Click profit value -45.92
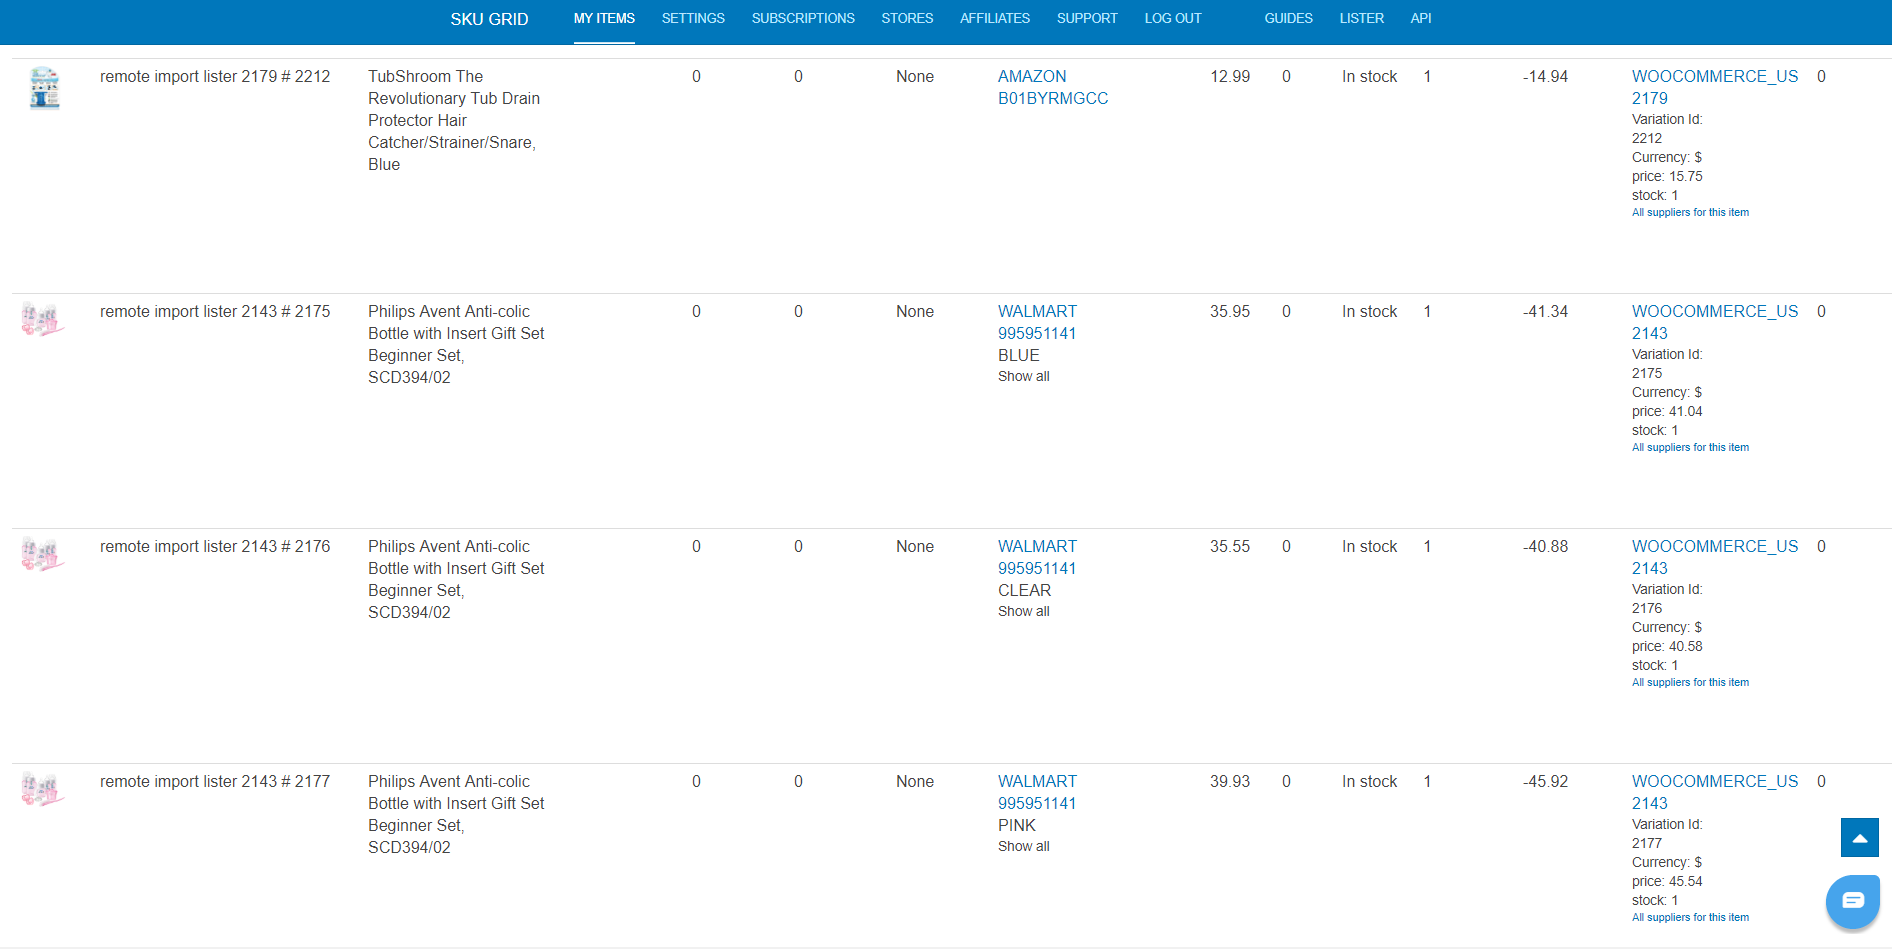 (1545, 781)
